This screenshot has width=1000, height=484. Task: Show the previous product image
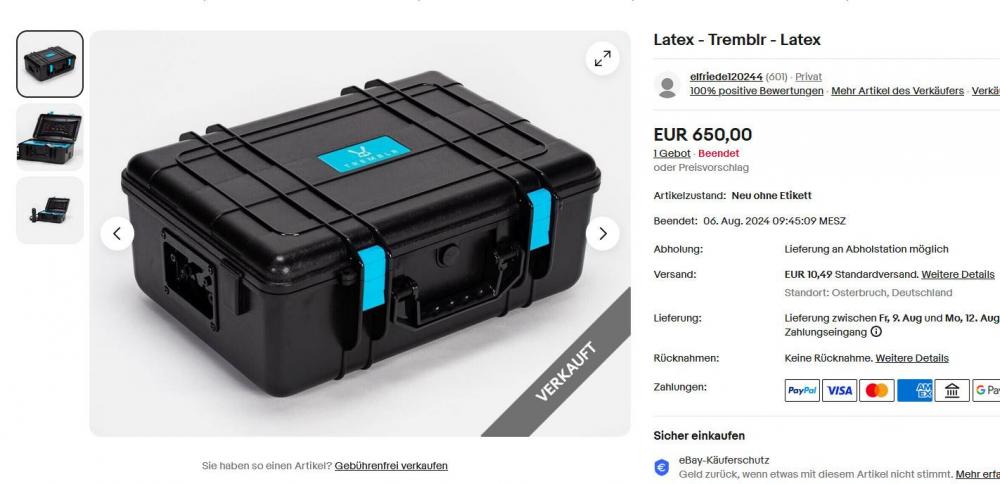117,233
